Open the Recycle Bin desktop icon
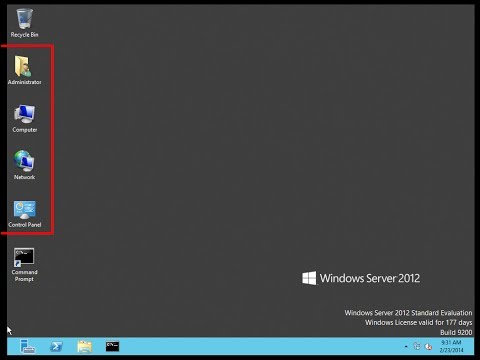 (24, 23)
